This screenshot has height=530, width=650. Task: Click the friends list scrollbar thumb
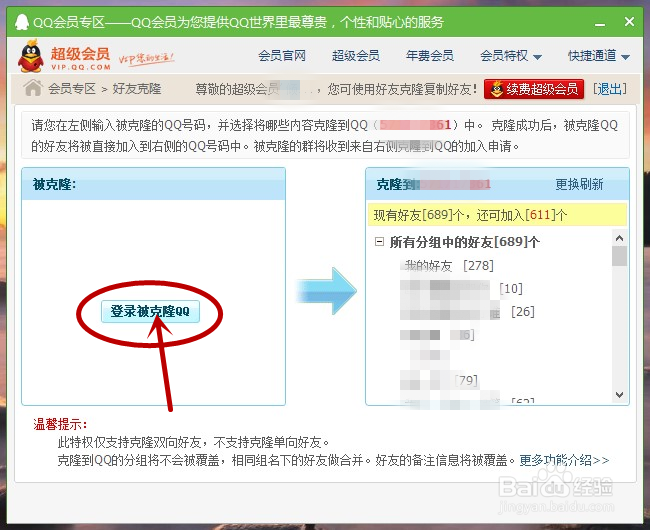pos(619,256)
